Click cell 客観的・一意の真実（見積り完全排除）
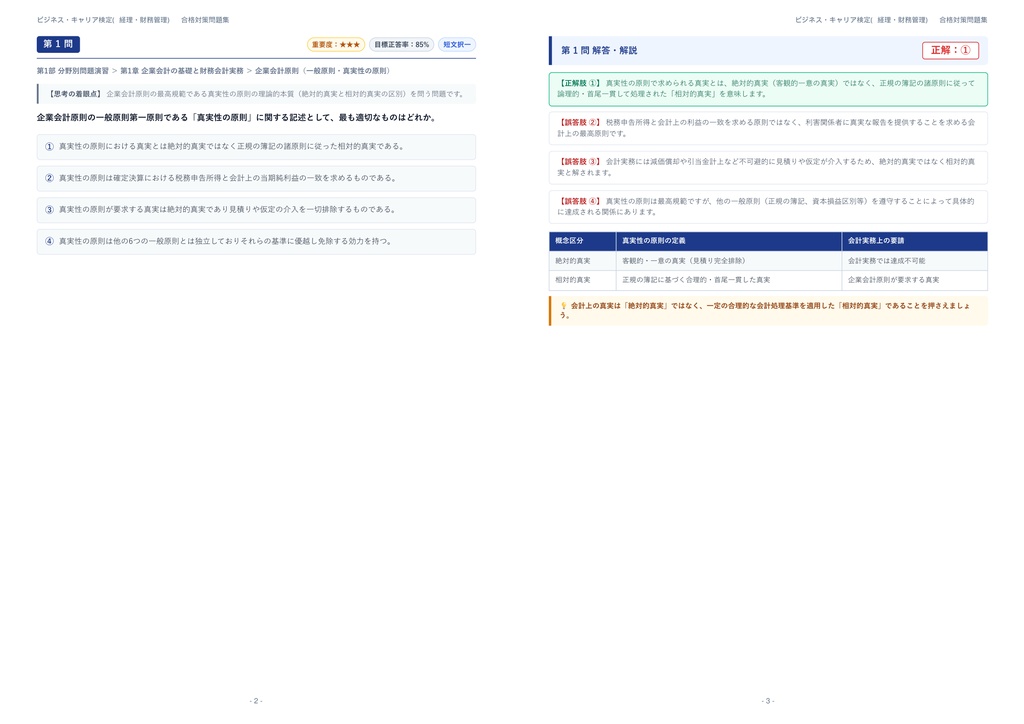Viewport: 1024px width, 724px height. pos(729,260)
